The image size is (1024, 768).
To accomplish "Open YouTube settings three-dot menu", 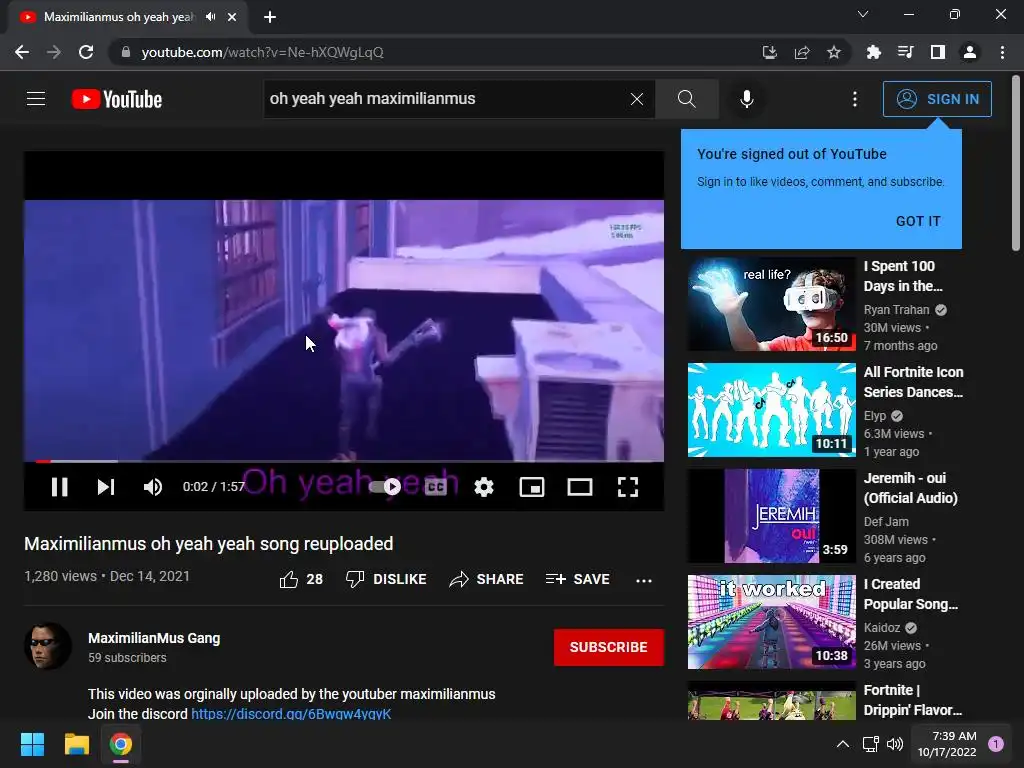I will click(854, 99).
